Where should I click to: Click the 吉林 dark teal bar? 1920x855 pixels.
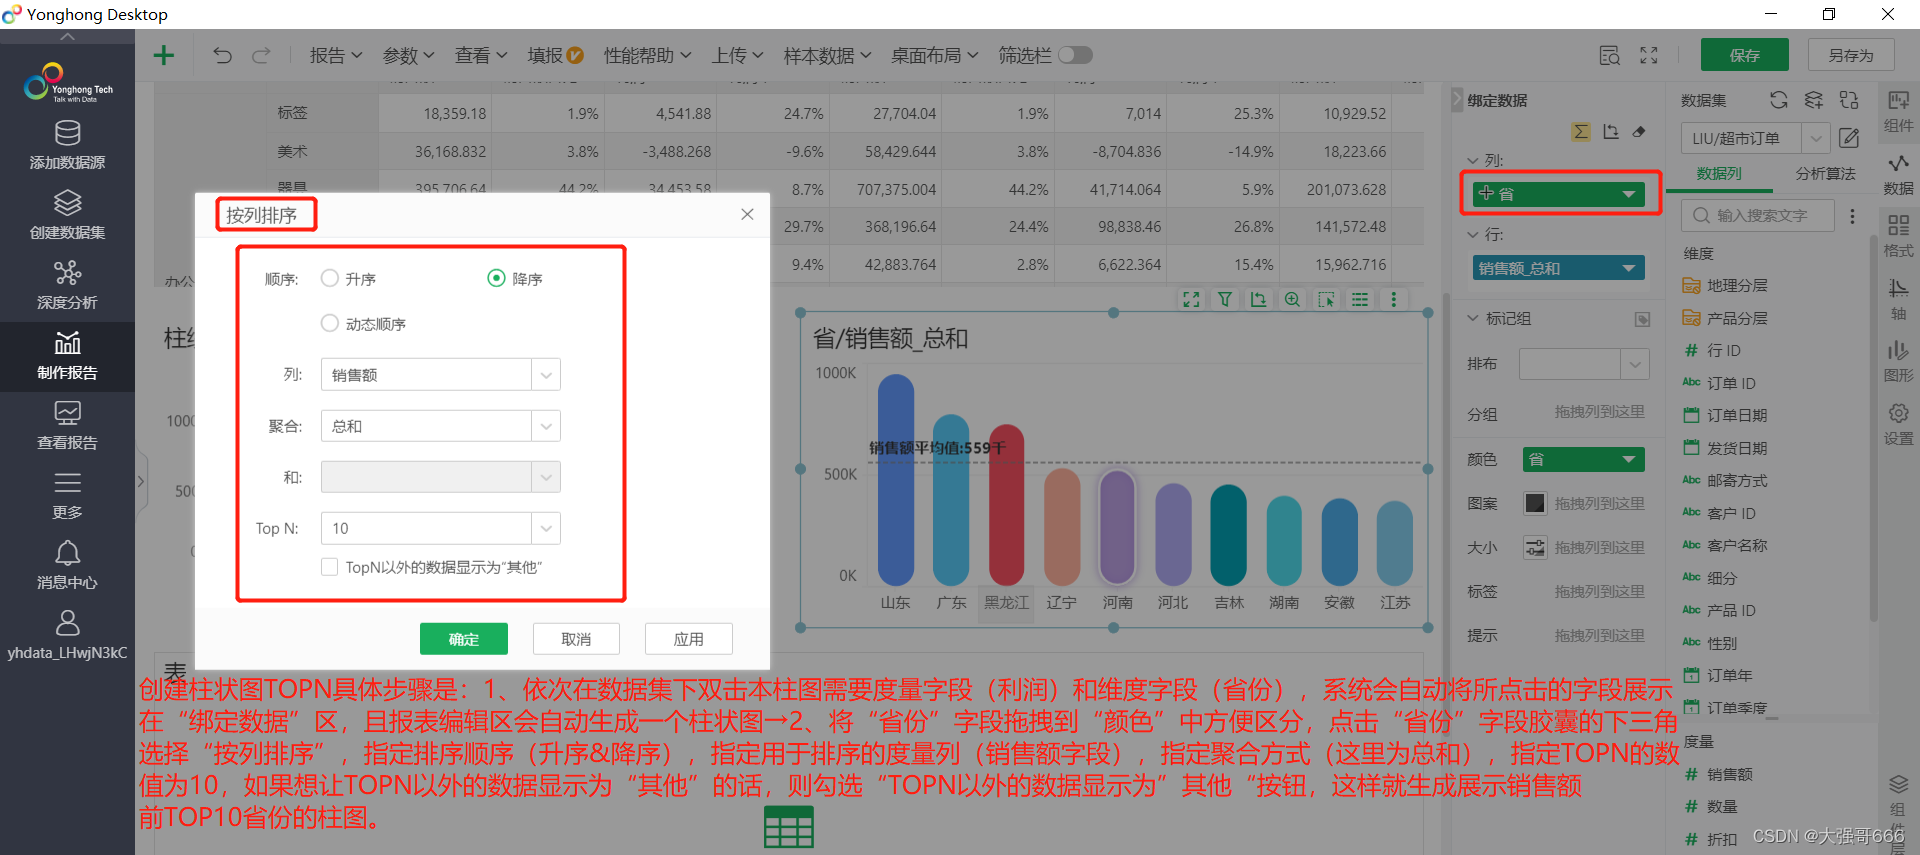point(1228,534)
